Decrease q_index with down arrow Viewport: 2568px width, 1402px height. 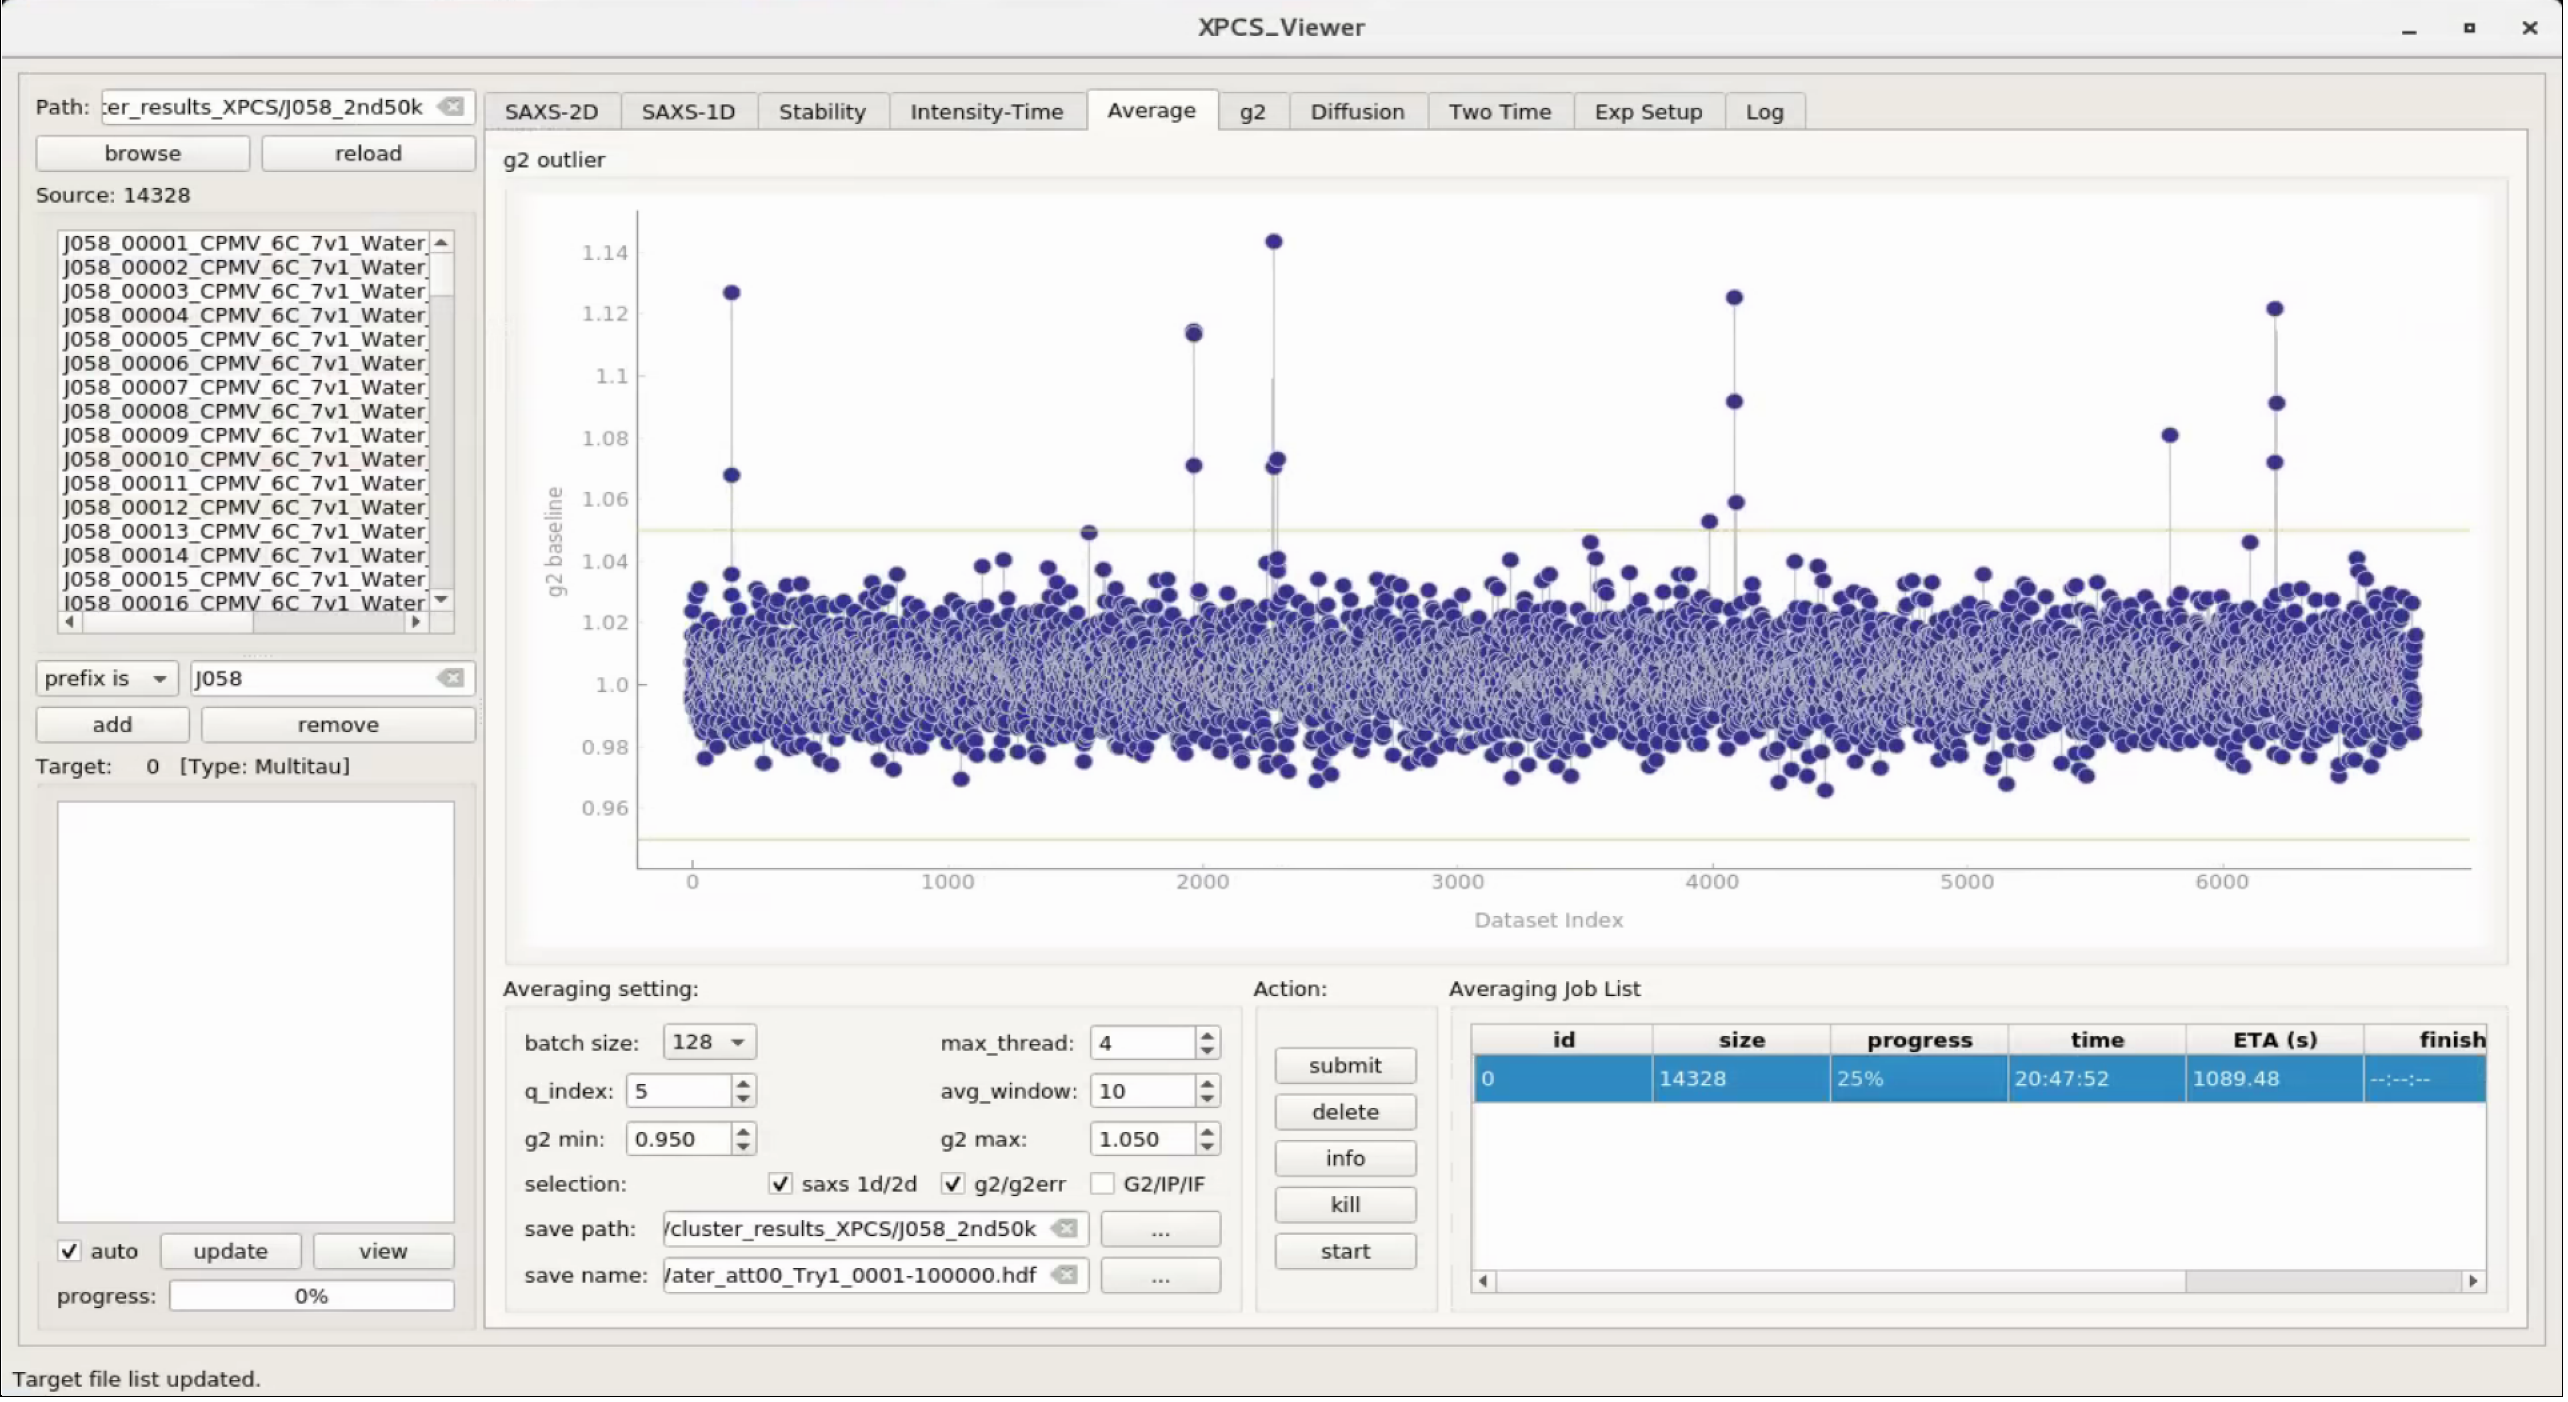tap(743, 1100)
